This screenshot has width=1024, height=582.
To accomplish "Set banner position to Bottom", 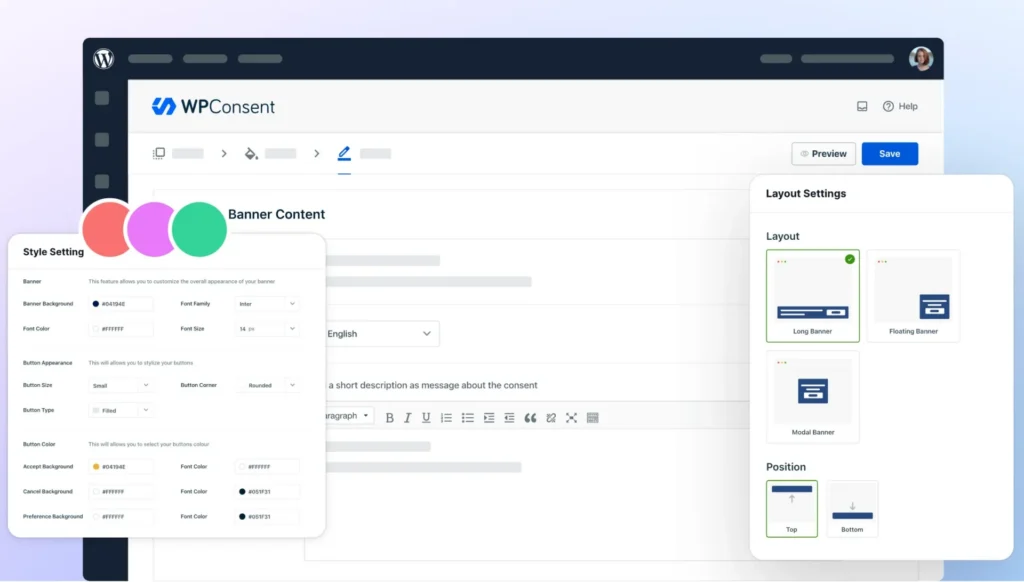I will coord(852,508).
